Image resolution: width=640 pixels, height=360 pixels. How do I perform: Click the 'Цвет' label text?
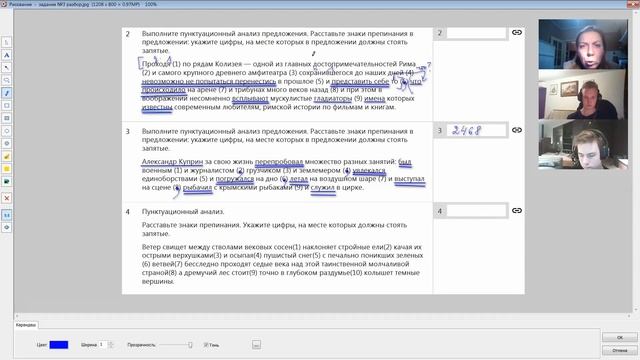pos(42,345)
